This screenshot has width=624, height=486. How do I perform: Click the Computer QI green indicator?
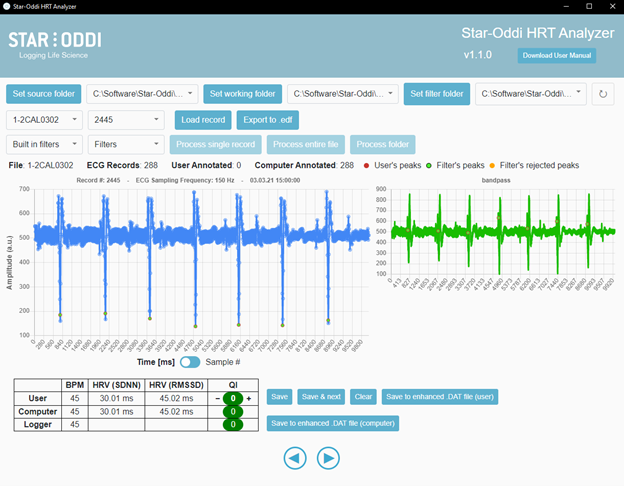coord(233,412)
